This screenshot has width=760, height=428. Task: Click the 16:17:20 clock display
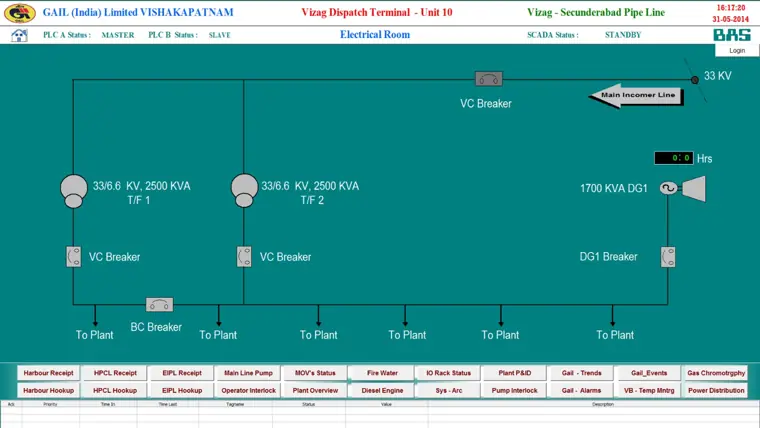coord(731,8)
